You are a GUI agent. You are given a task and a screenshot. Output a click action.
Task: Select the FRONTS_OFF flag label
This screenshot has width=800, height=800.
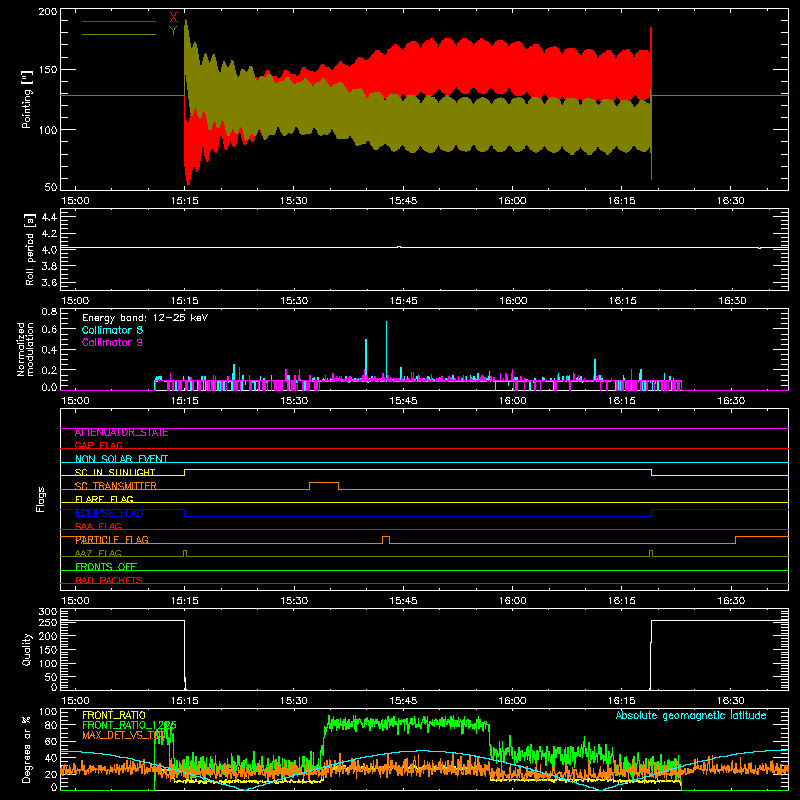[x=106, y=567]
